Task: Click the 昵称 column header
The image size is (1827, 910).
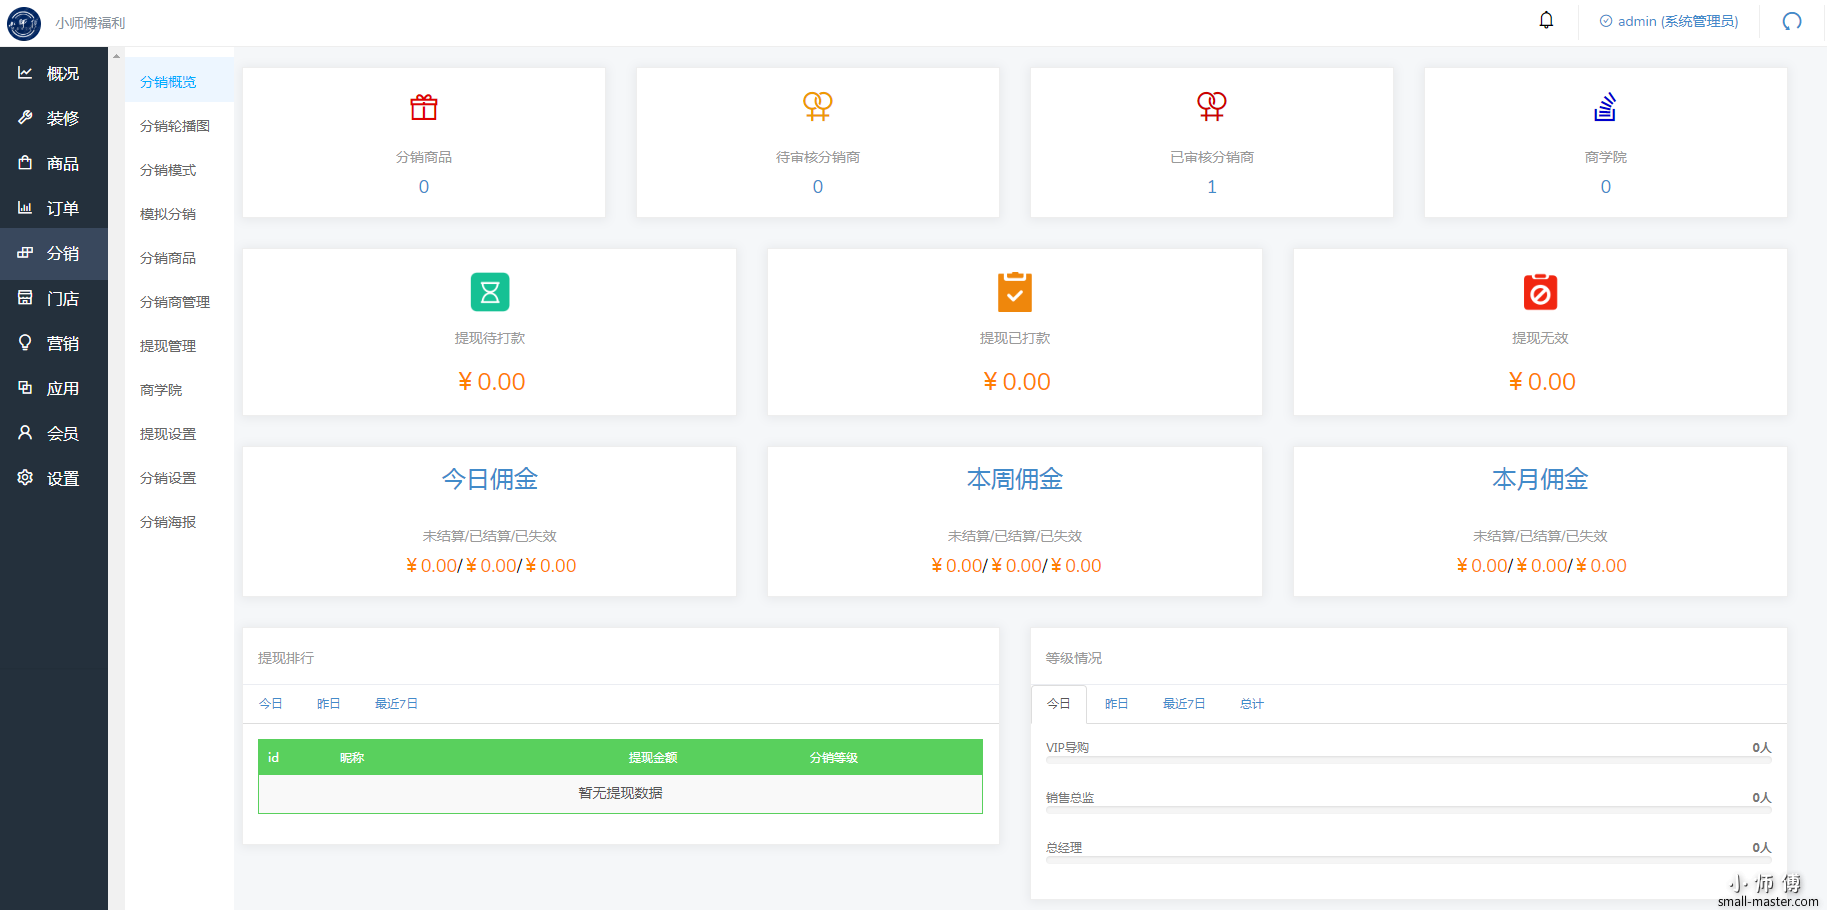Action: (352, 758)
